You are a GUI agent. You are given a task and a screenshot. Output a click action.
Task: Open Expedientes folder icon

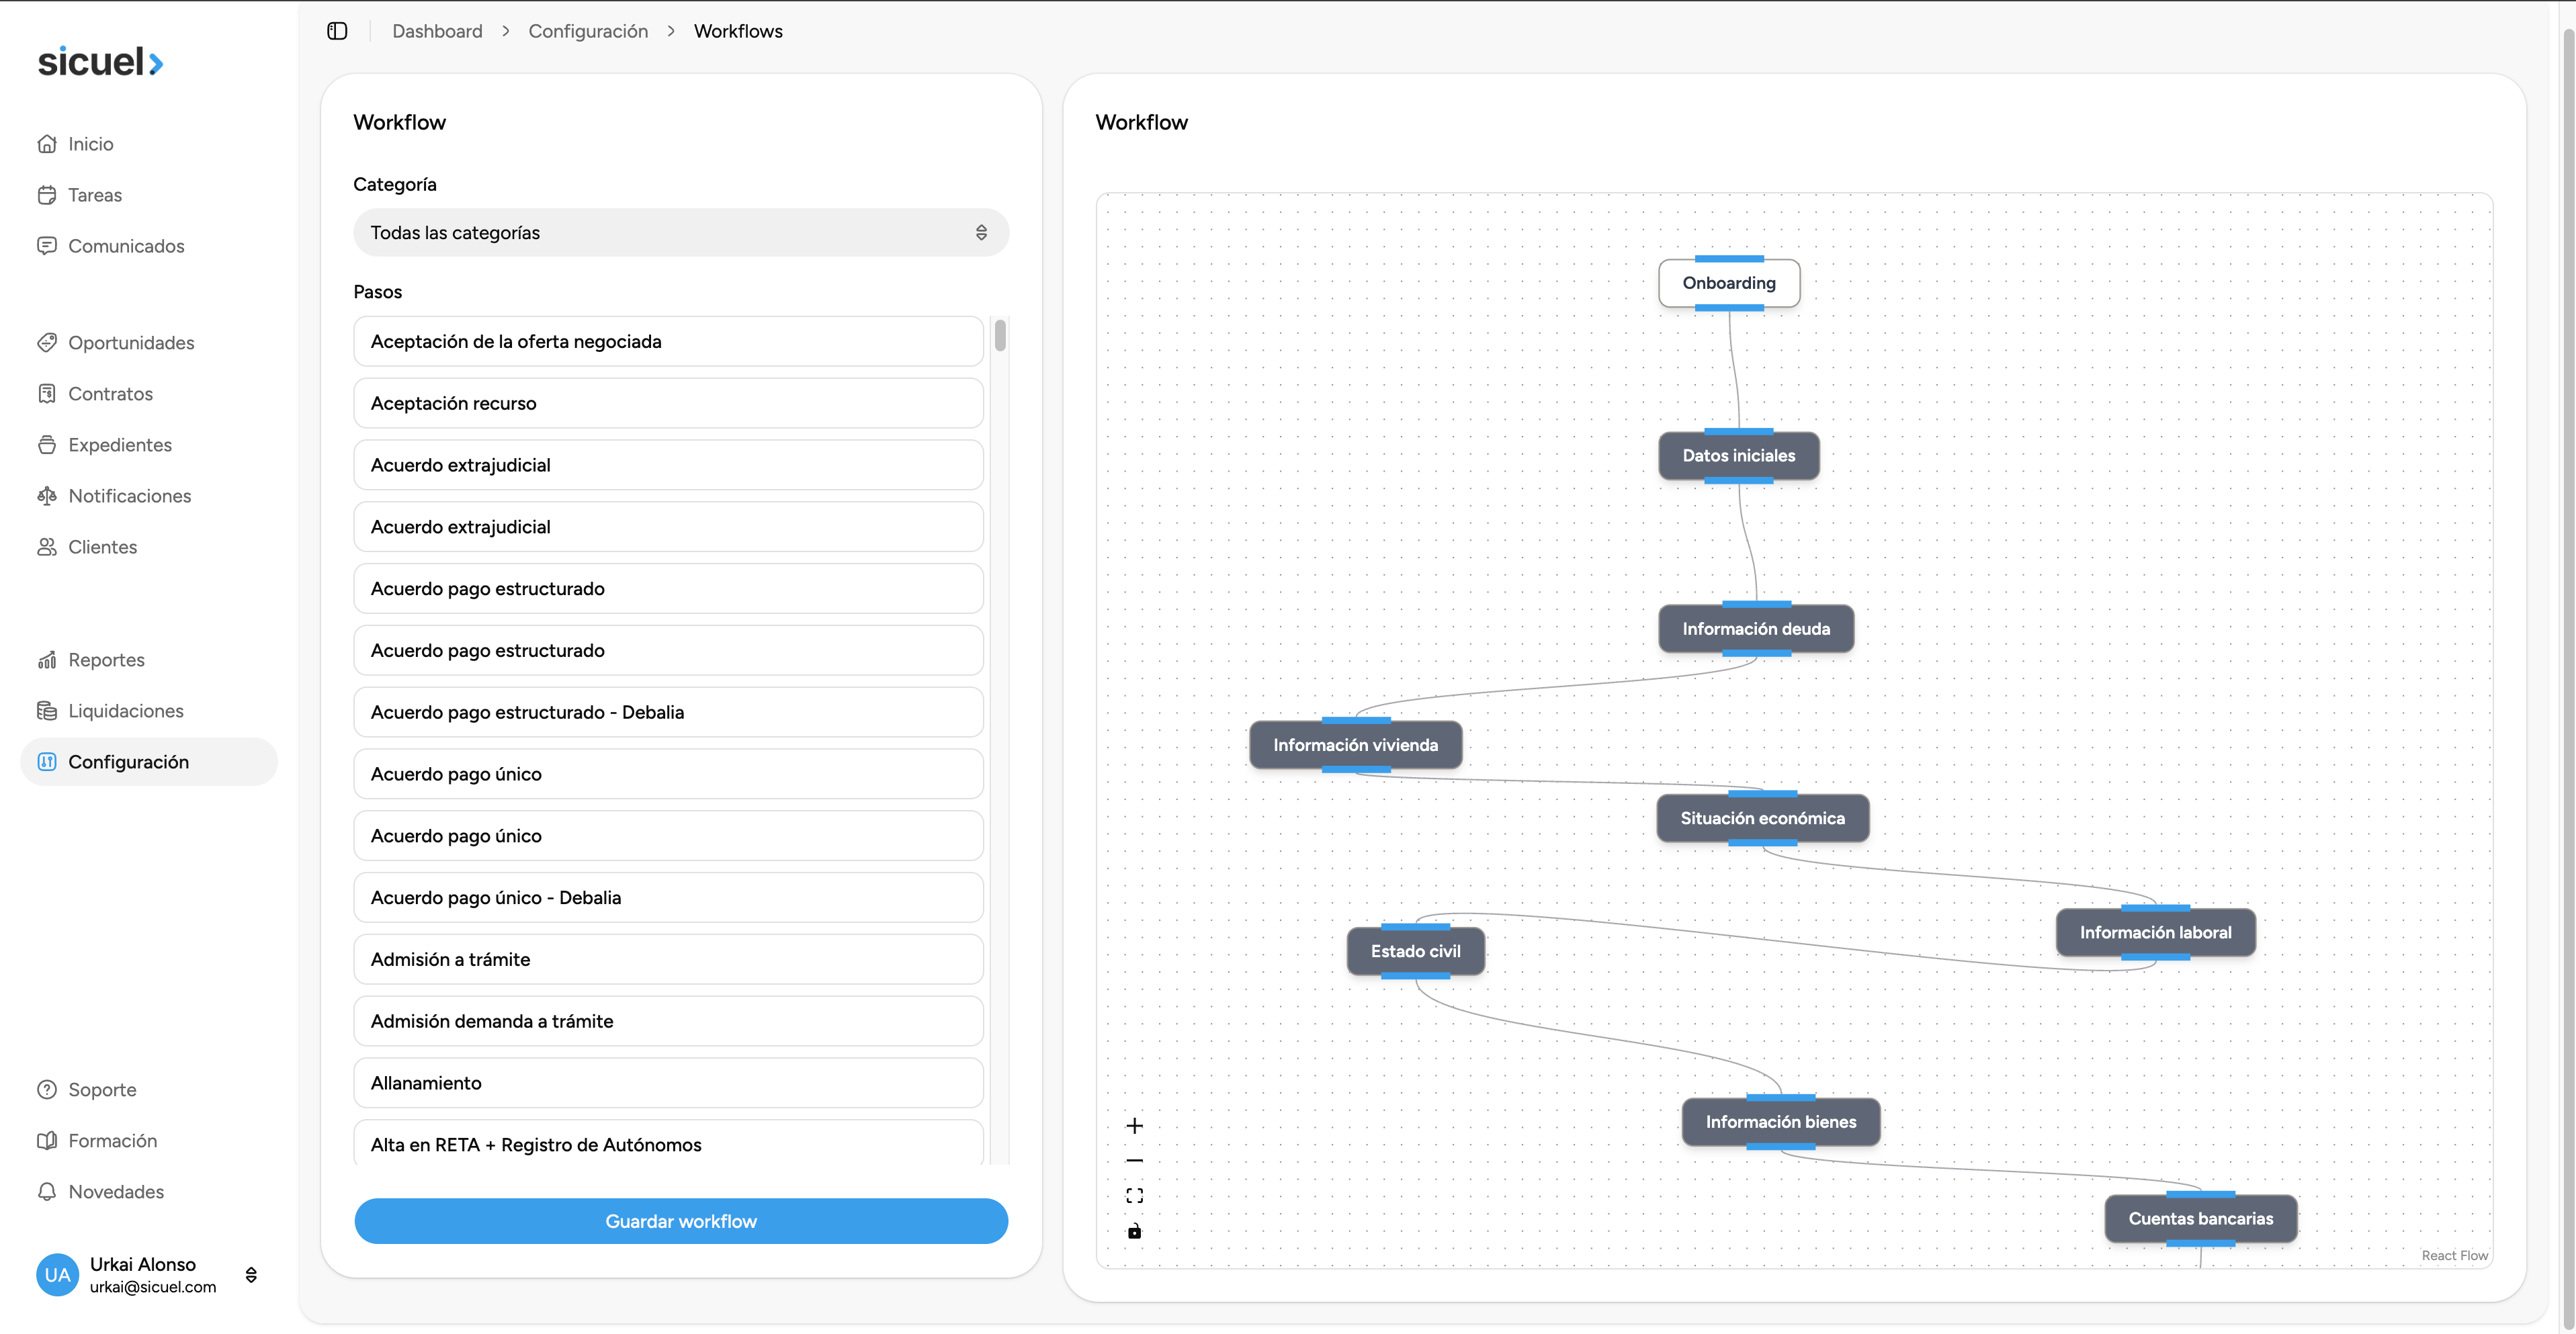pyautogui.click(x=47, y=445)
